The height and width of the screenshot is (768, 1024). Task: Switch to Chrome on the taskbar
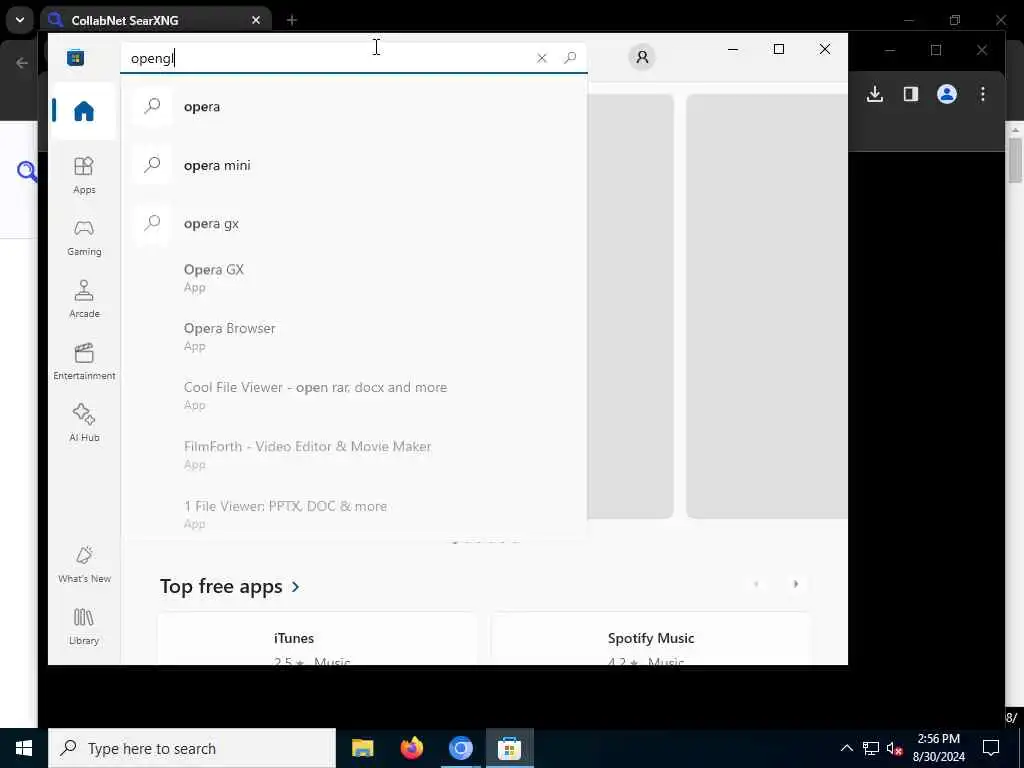pyautogui.click(x=460, y=748)
